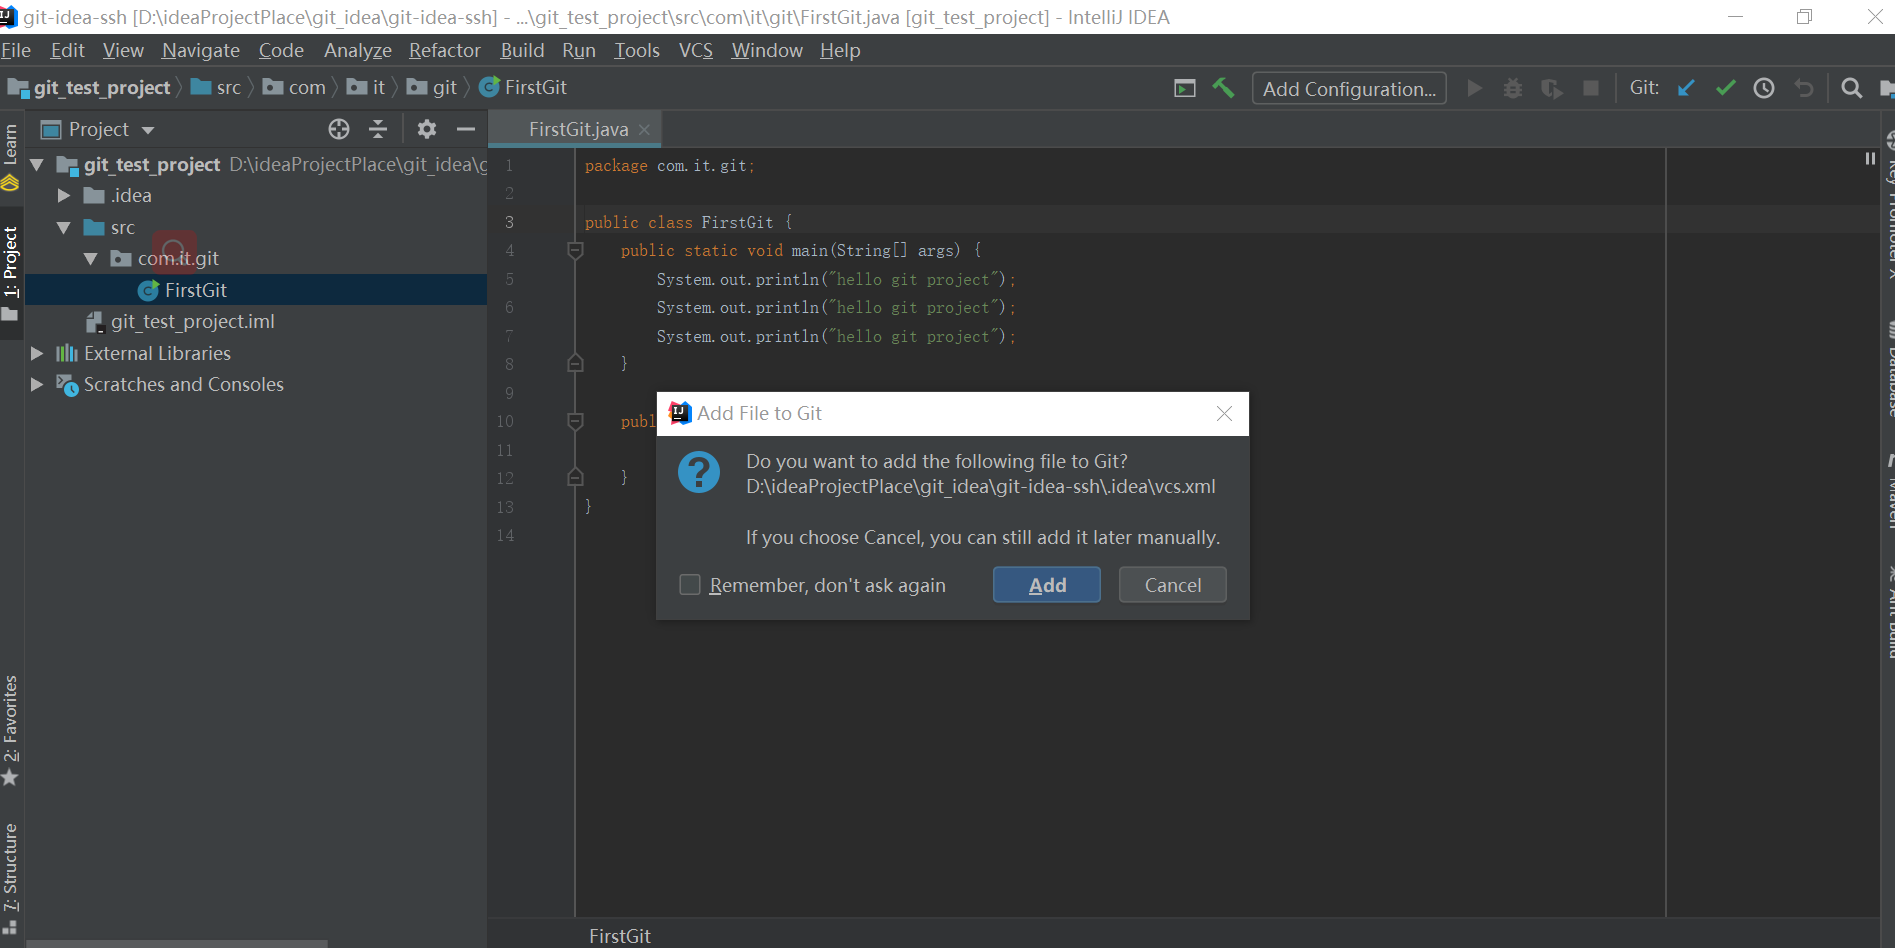The image size is (1895, 948).
Task: Click the Debug bug icon
Action: point(1513,88)
